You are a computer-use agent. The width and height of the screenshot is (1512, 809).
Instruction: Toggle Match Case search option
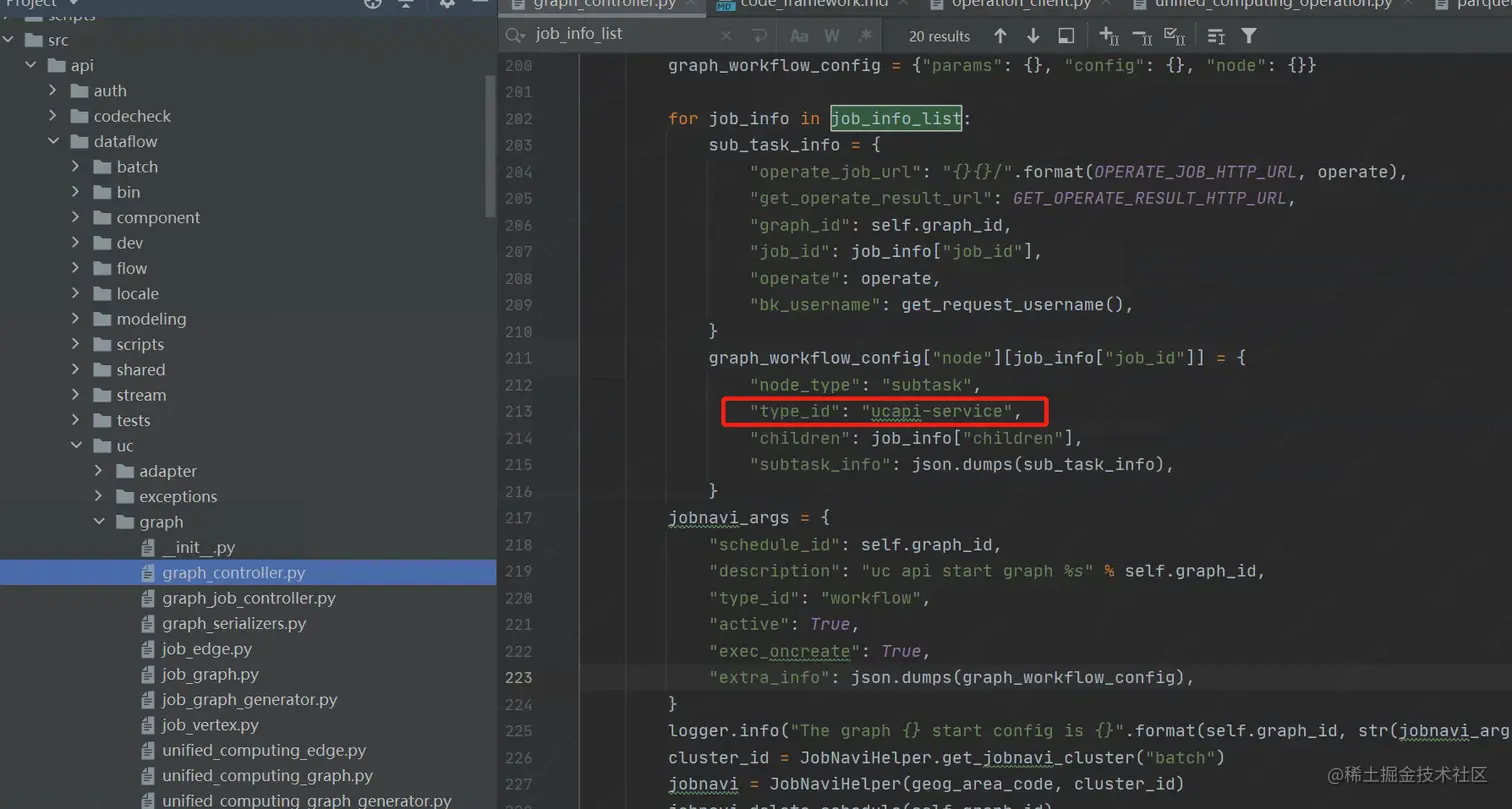799,35
